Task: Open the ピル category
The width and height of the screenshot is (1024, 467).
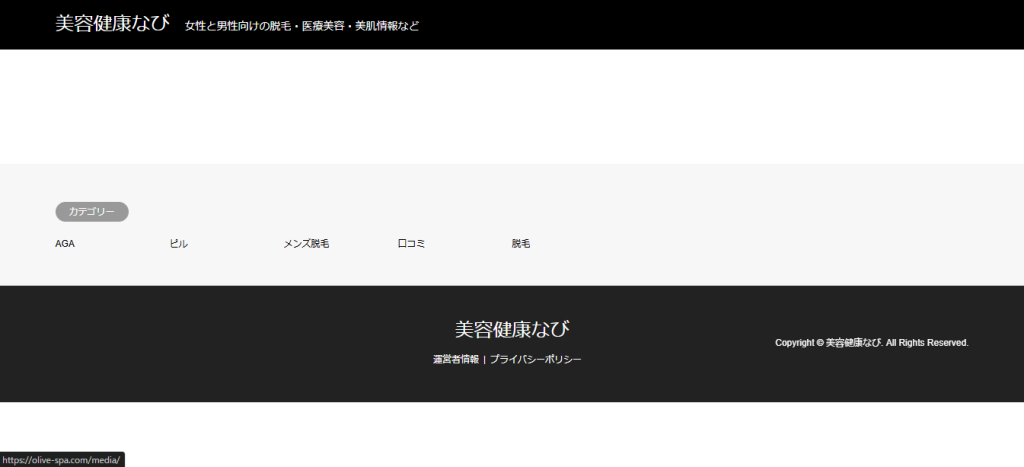Action: tap(179, 244)
